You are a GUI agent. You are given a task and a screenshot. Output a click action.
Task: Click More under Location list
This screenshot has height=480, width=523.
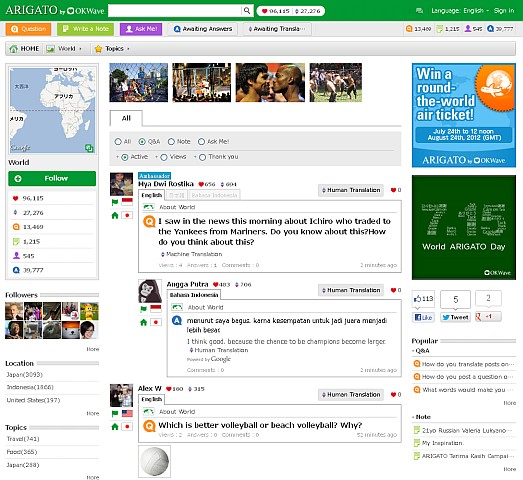(x=93, y=413)
